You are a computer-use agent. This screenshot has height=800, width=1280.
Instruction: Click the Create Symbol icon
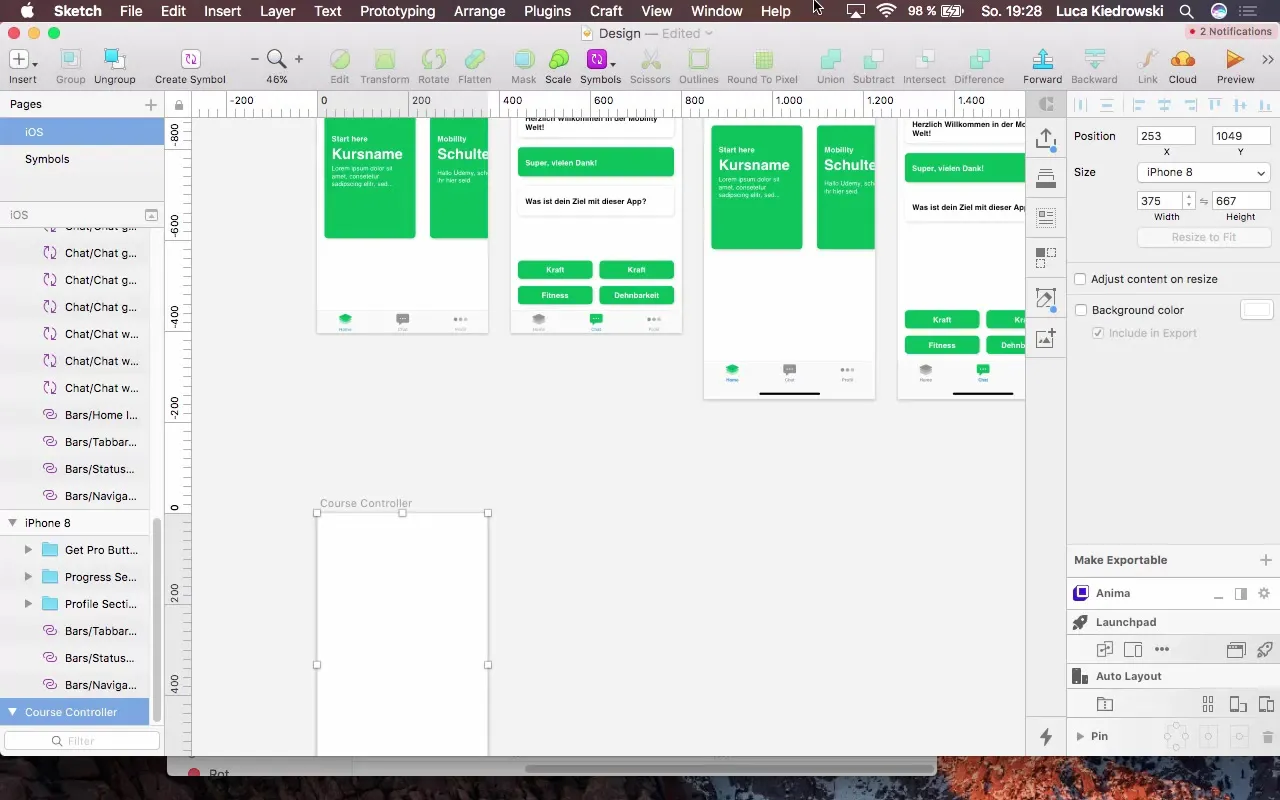coord(190,60)
